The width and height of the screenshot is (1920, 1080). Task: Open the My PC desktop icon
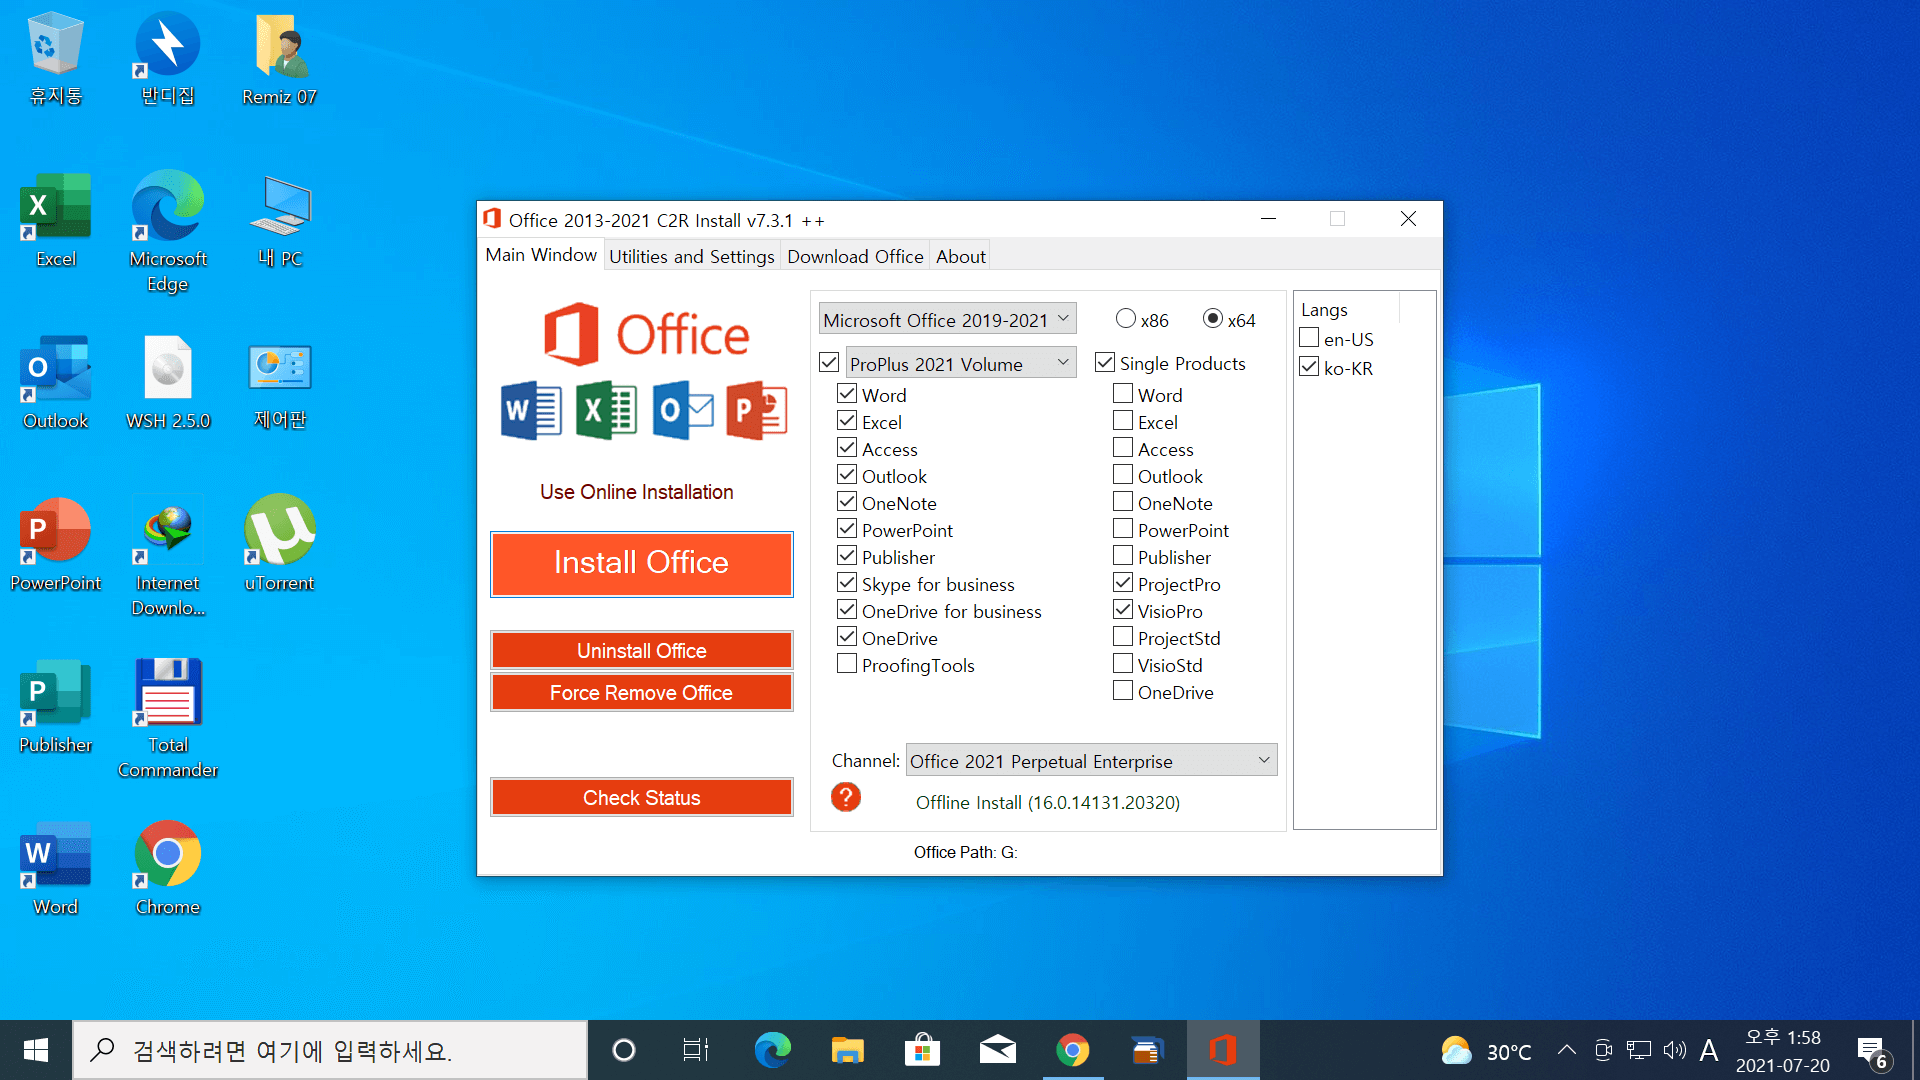pyautogui.click(x=280, y=220)
